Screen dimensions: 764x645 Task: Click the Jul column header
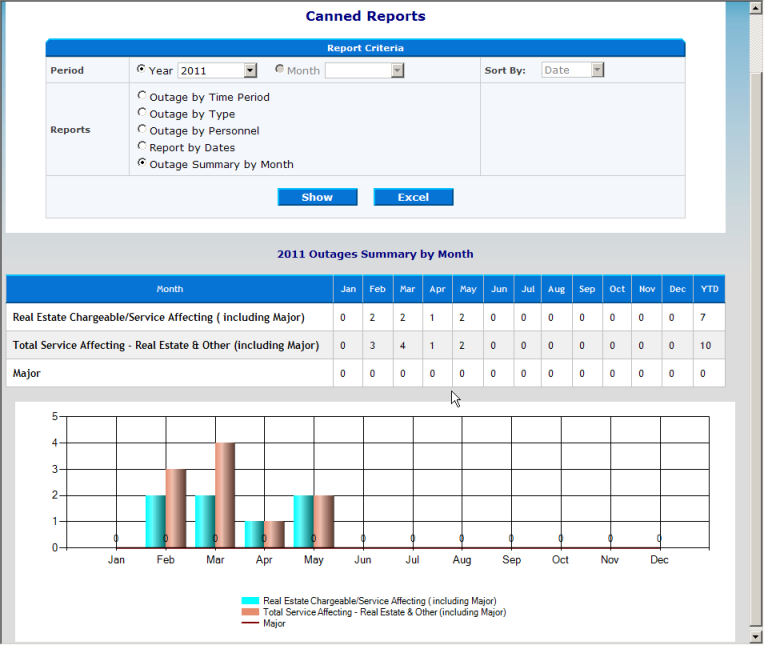528,289
